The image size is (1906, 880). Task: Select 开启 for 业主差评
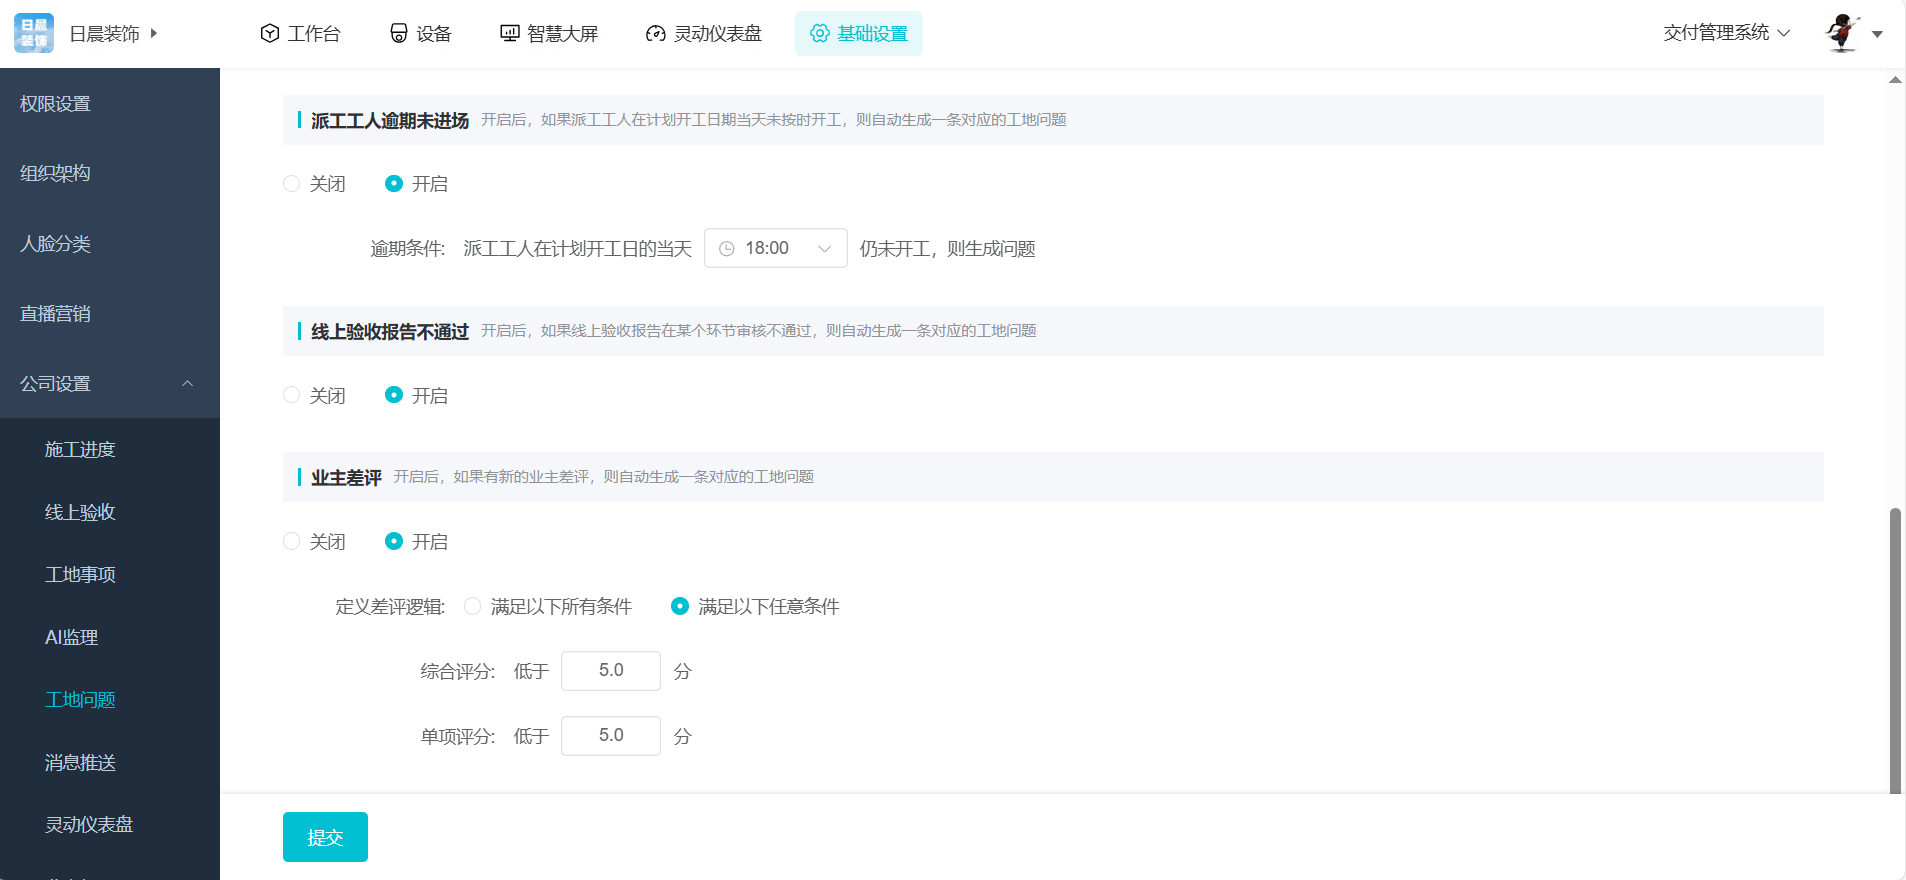coord(416,542)
